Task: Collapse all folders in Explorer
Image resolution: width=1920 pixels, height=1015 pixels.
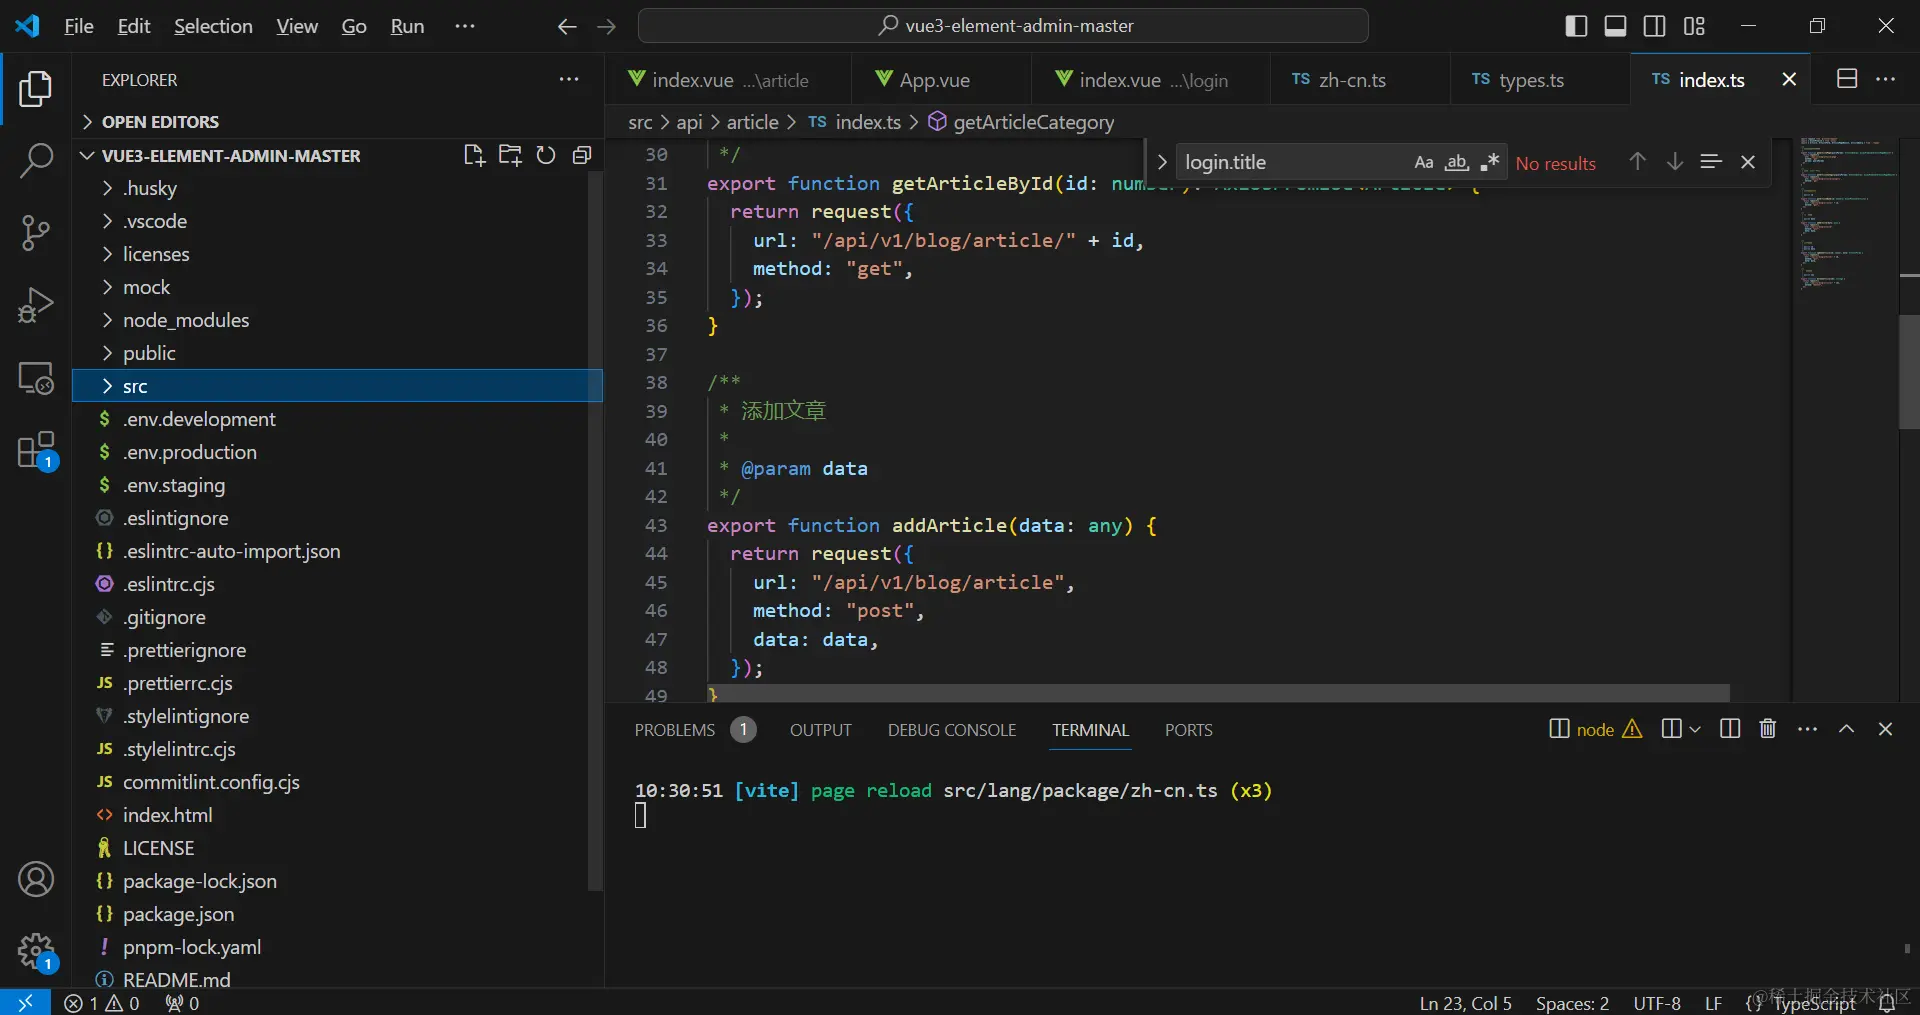Action: pyautogui.click(x=582, y=155)
